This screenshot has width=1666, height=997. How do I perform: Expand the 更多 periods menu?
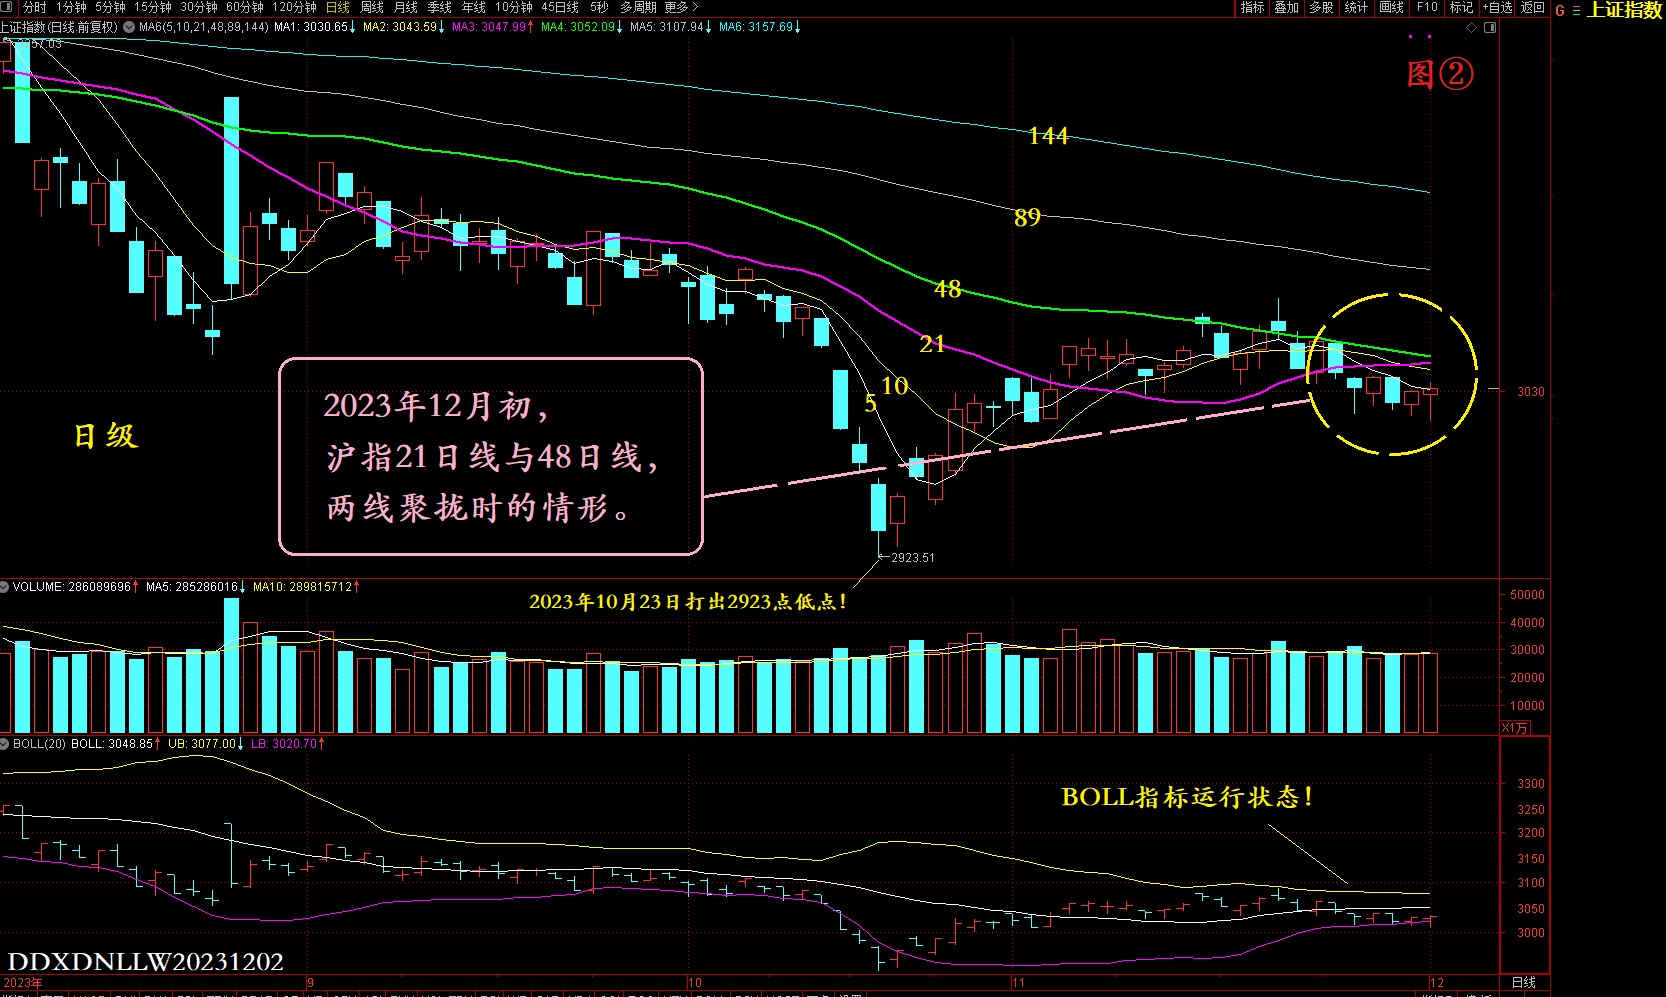click(681, 7)
